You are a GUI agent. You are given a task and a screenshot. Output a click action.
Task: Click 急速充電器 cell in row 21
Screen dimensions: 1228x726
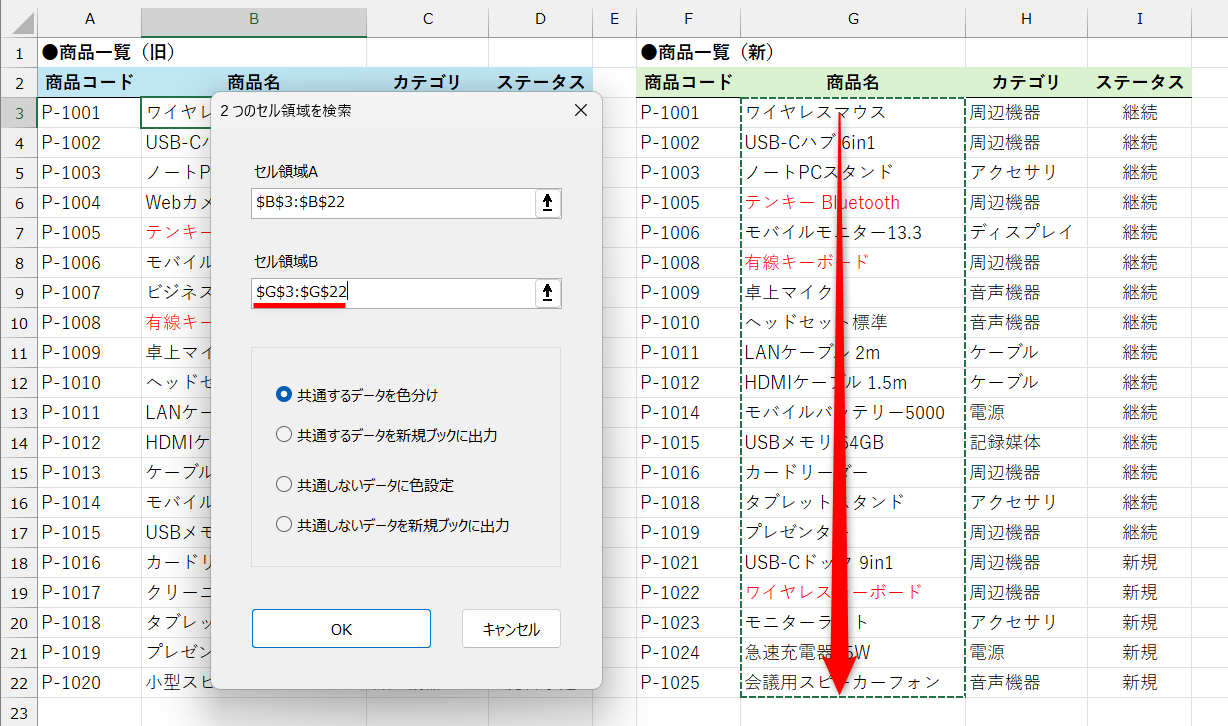click(853, 652)
